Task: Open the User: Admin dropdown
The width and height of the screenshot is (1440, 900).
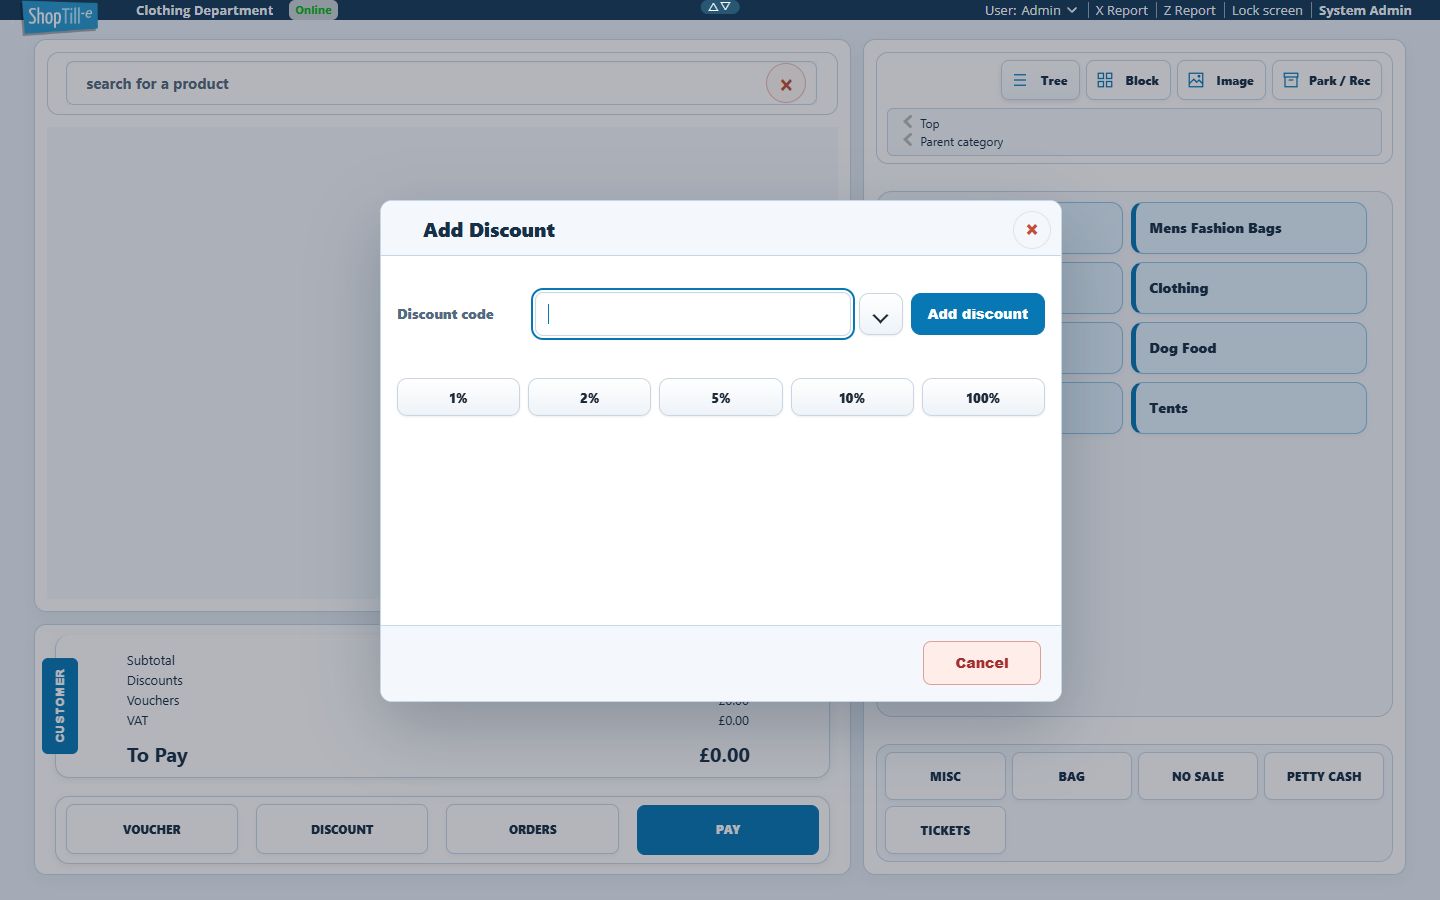Action: pyautogui.click(x=1031, y=10)
